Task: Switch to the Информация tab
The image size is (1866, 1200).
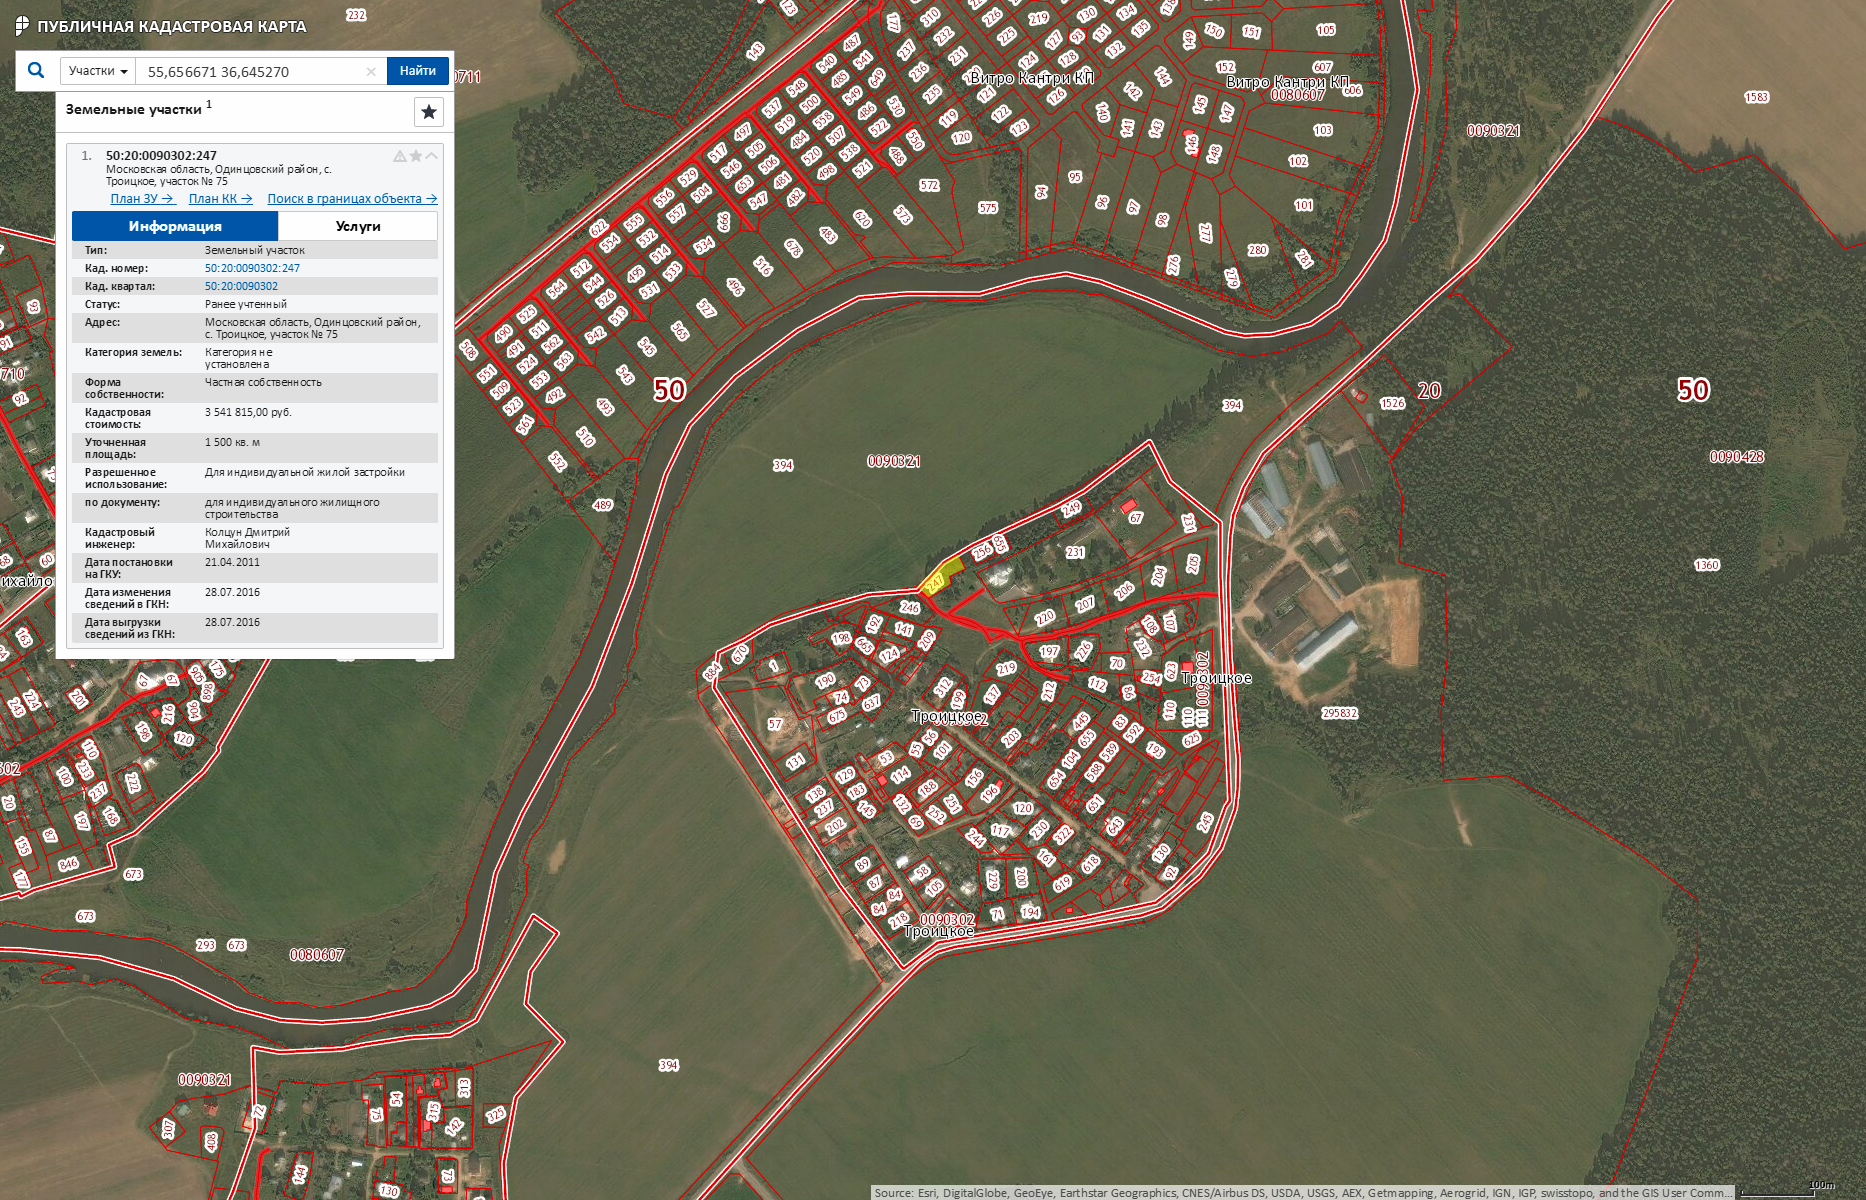Action: tap(175, 226)
